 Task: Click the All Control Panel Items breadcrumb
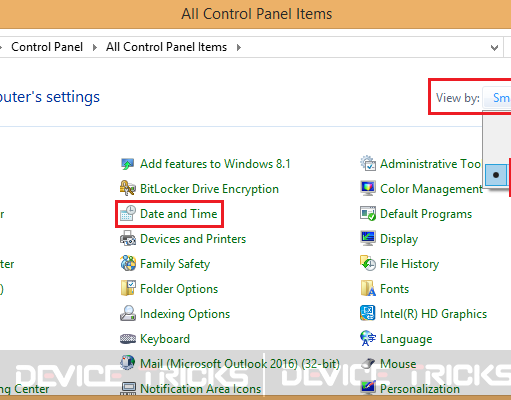click(166, 47)
